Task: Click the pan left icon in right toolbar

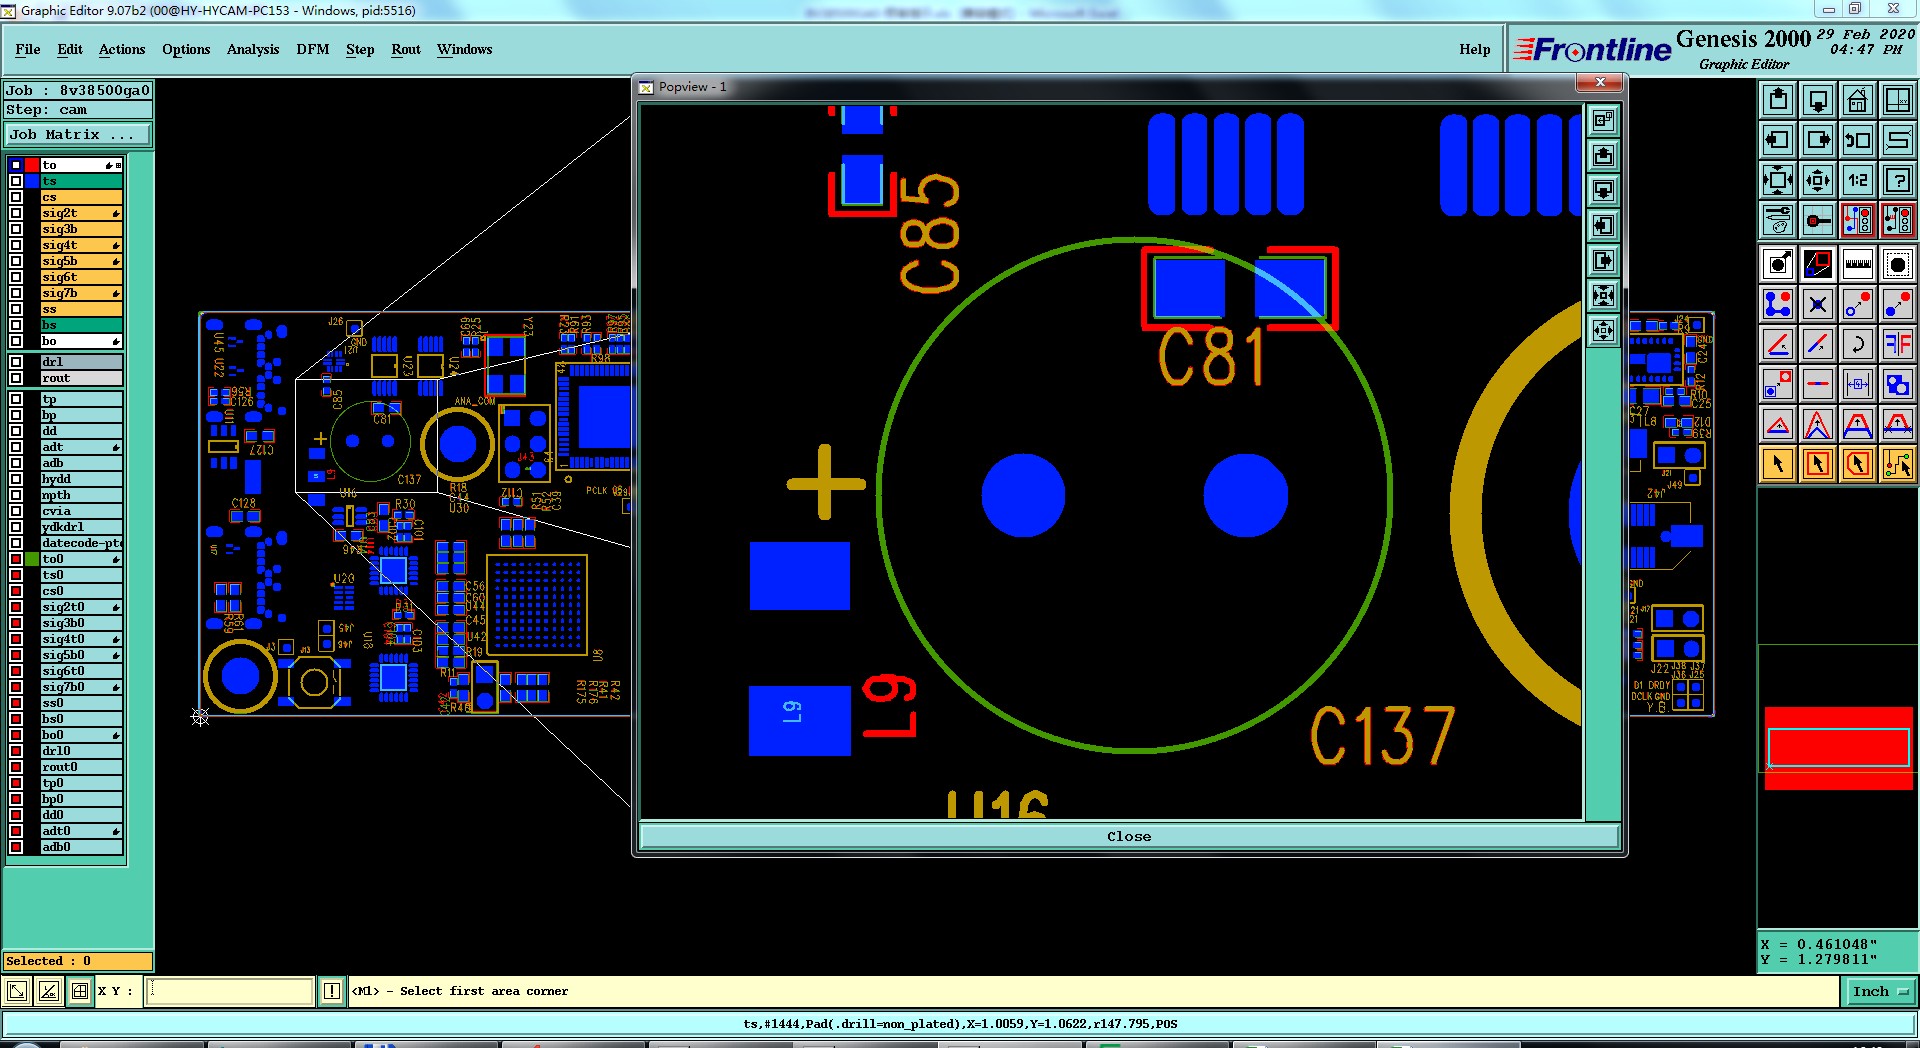Action: click(x=1778, y=140)
